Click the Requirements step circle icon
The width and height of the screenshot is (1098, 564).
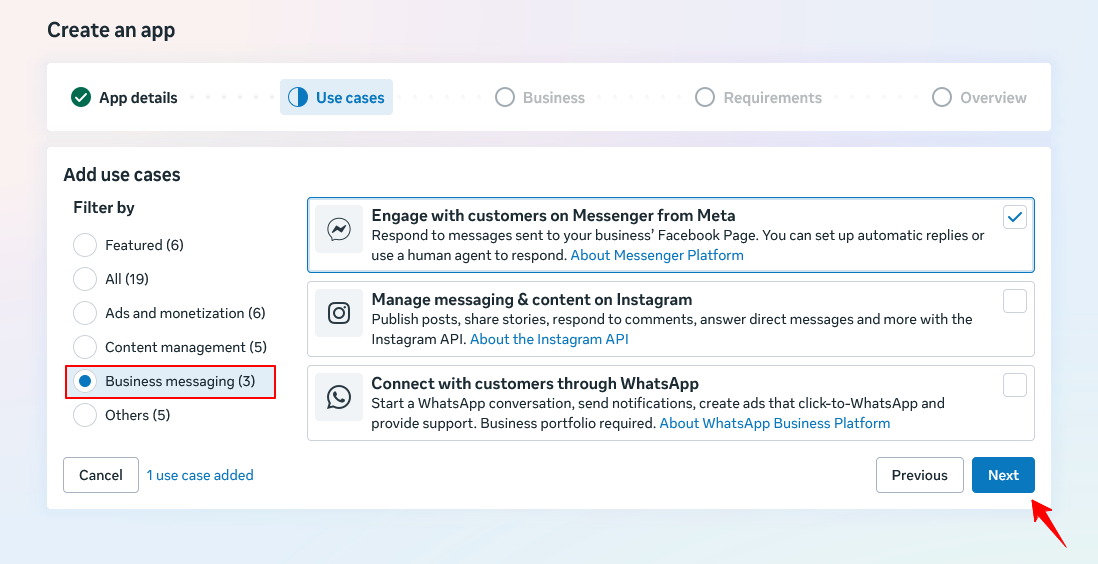[704, 97]
